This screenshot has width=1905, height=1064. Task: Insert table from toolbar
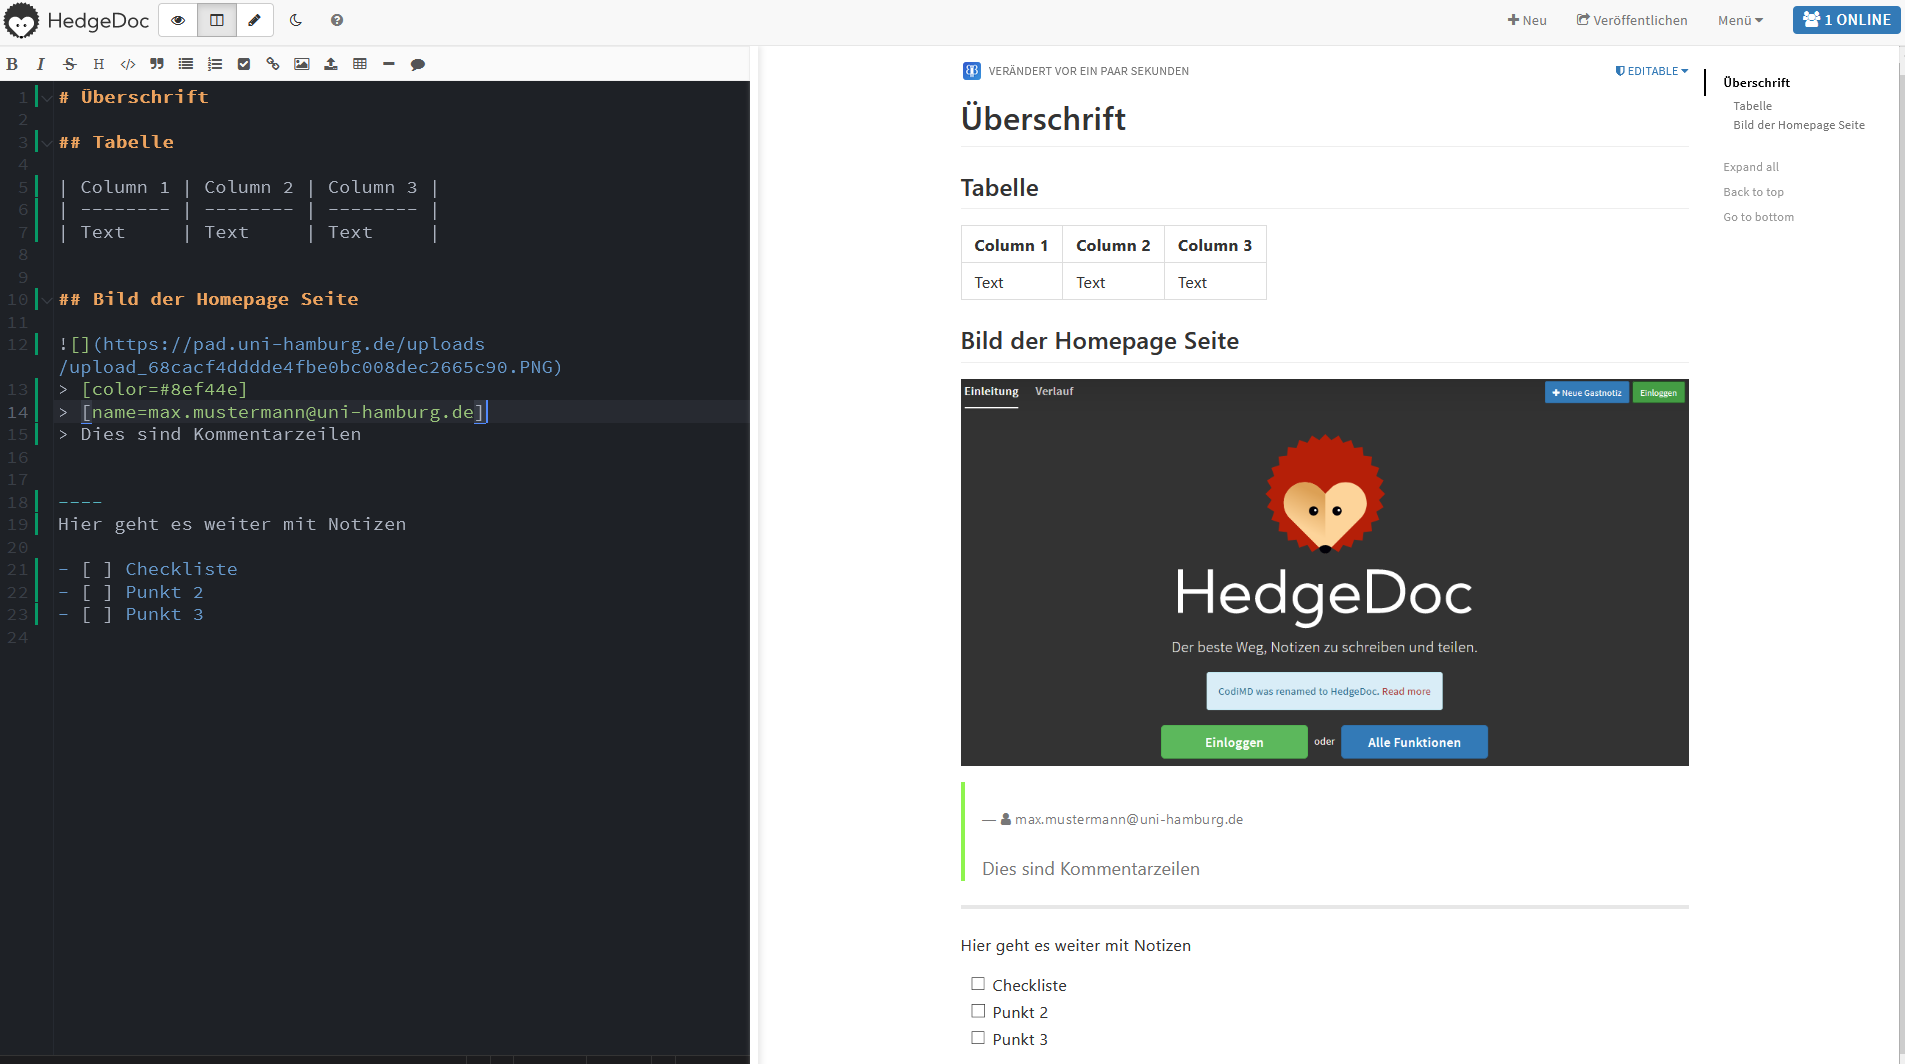[x=360, y=64]
